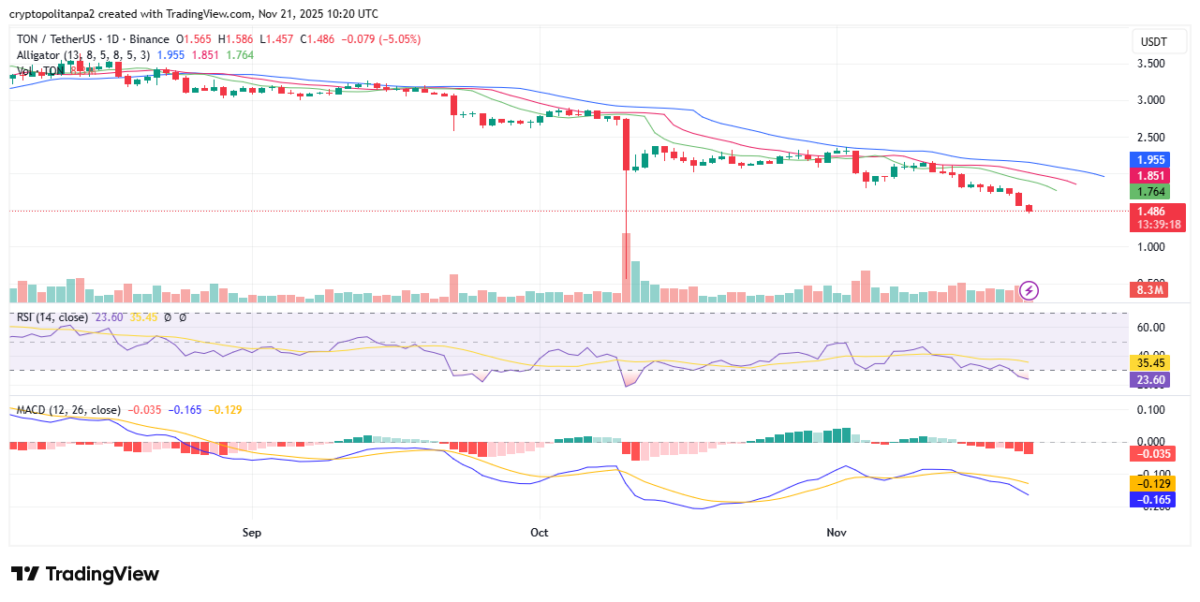Click the purple 23.60 RSI value tag
This screenshot has height=602, width=1200.
coord(1149,380)
